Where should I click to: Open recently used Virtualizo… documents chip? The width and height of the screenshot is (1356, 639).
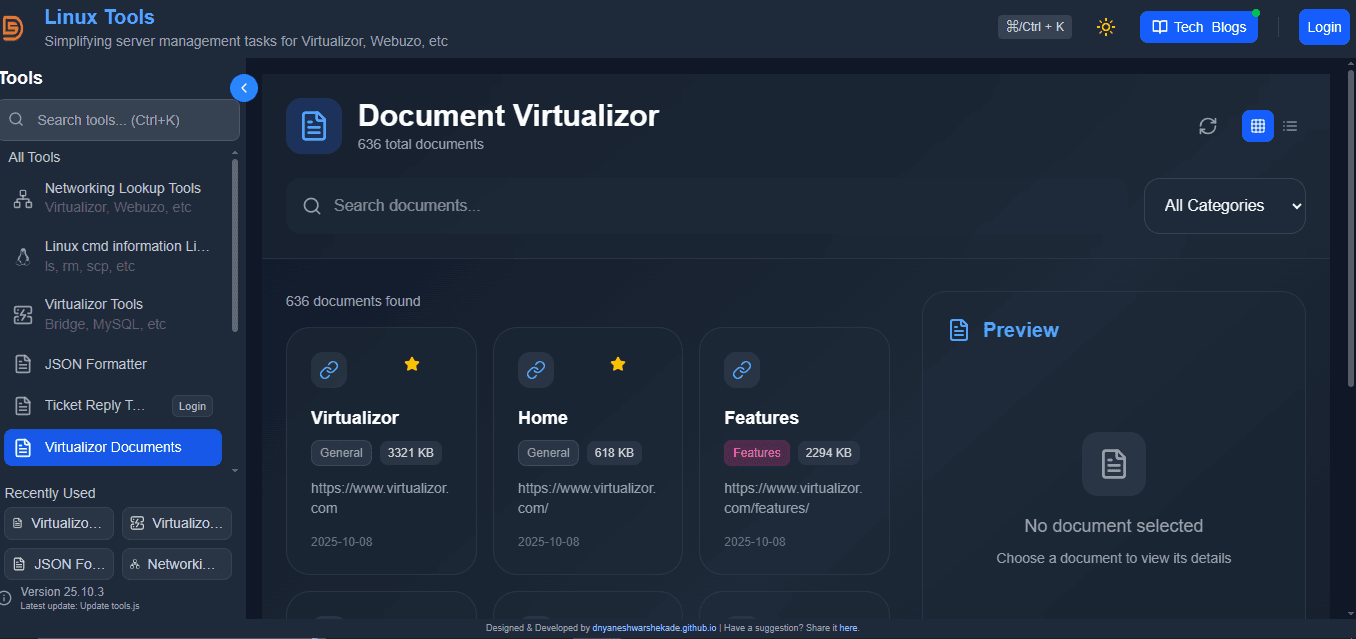click(59, 523)
